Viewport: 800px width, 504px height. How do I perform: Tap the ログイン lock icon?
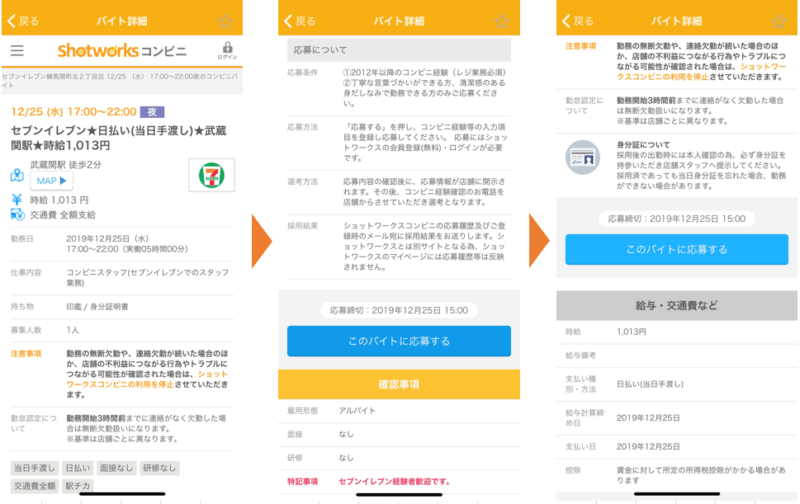click(227, 50)
